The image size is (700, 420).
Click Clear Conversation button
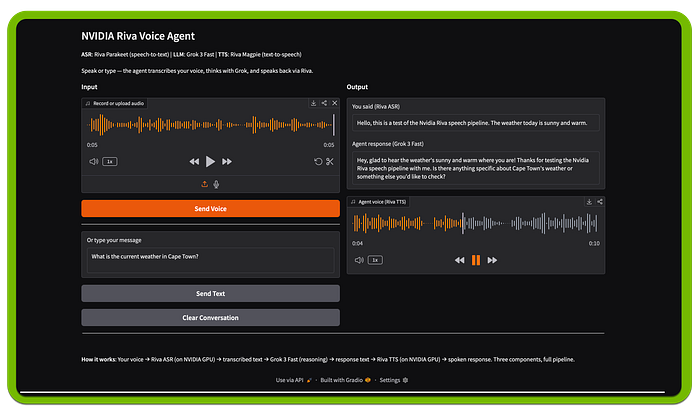[210, 317]
